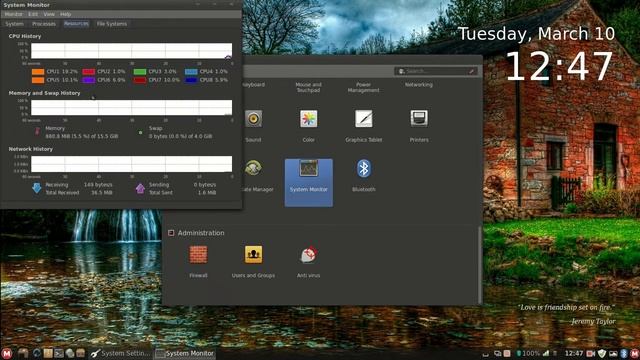Change the CPU1 graph color swatch

click(38, 72)
